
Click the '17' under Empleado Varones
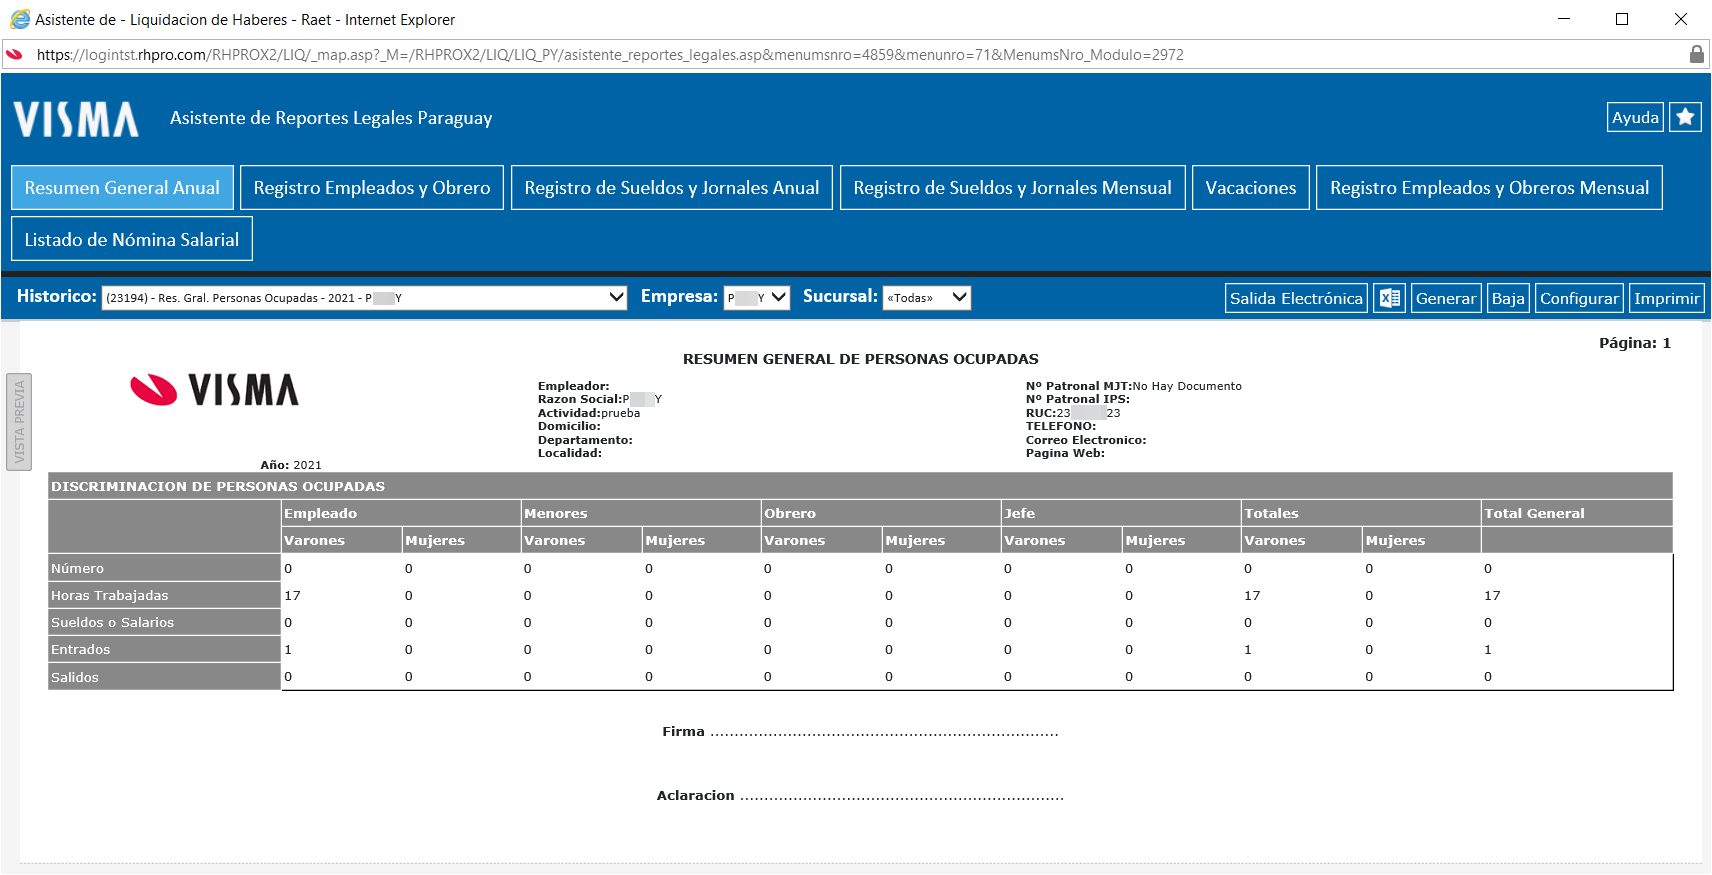[292, 595]
